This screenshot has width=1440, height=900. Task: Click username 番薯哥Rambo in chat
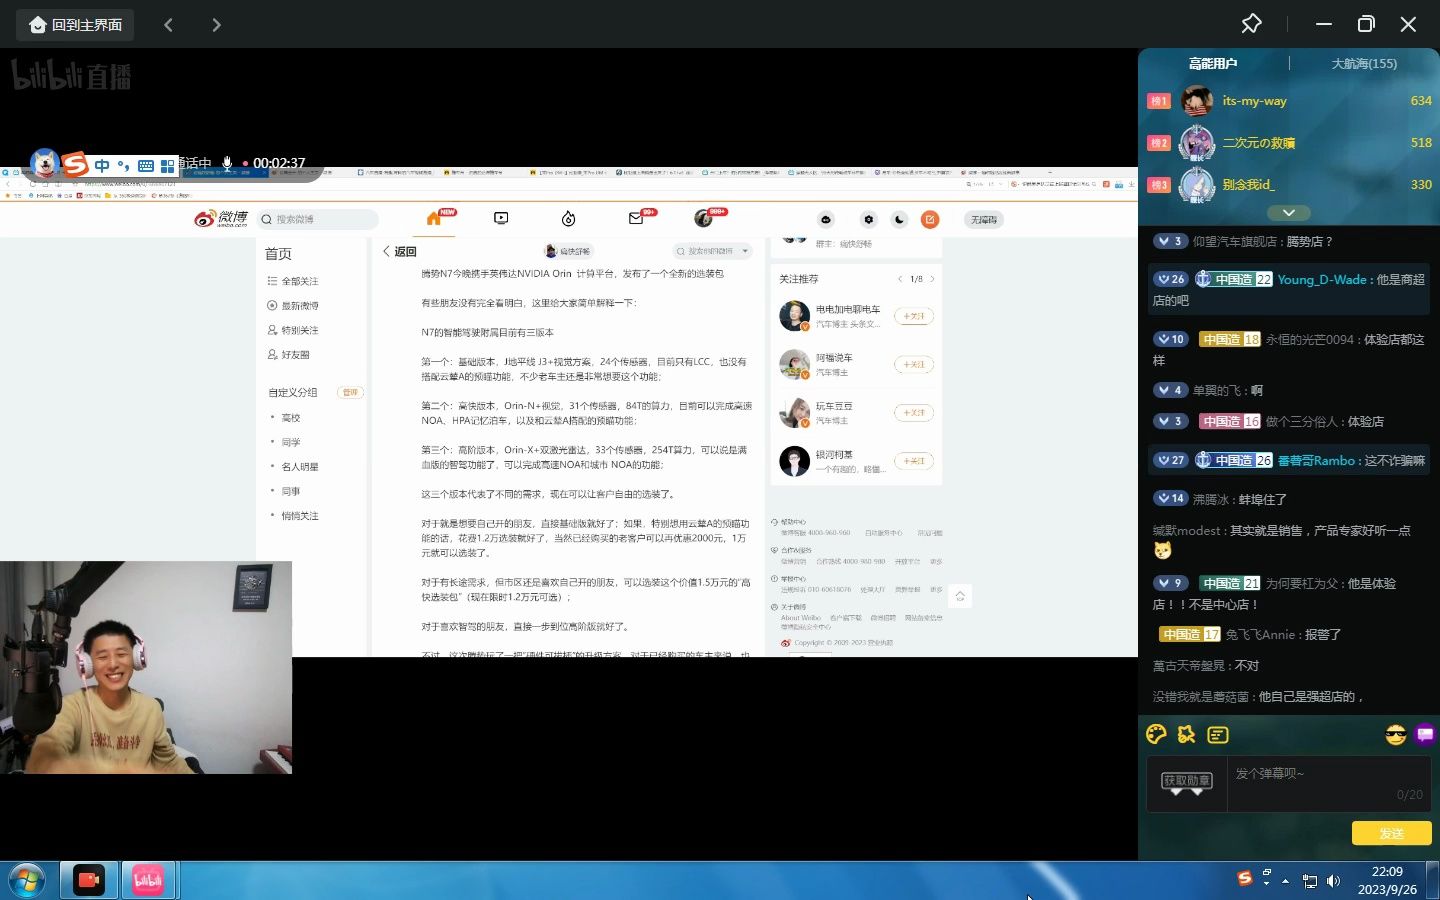coord(1316,461)
